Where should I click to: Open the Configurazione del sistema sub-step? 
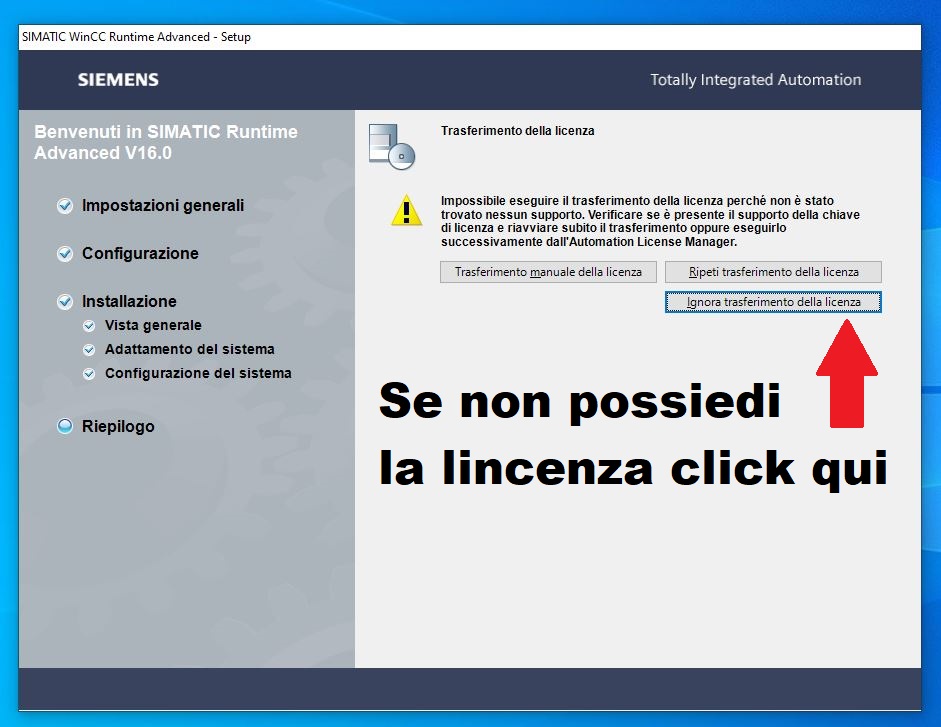tap(198, 373)
